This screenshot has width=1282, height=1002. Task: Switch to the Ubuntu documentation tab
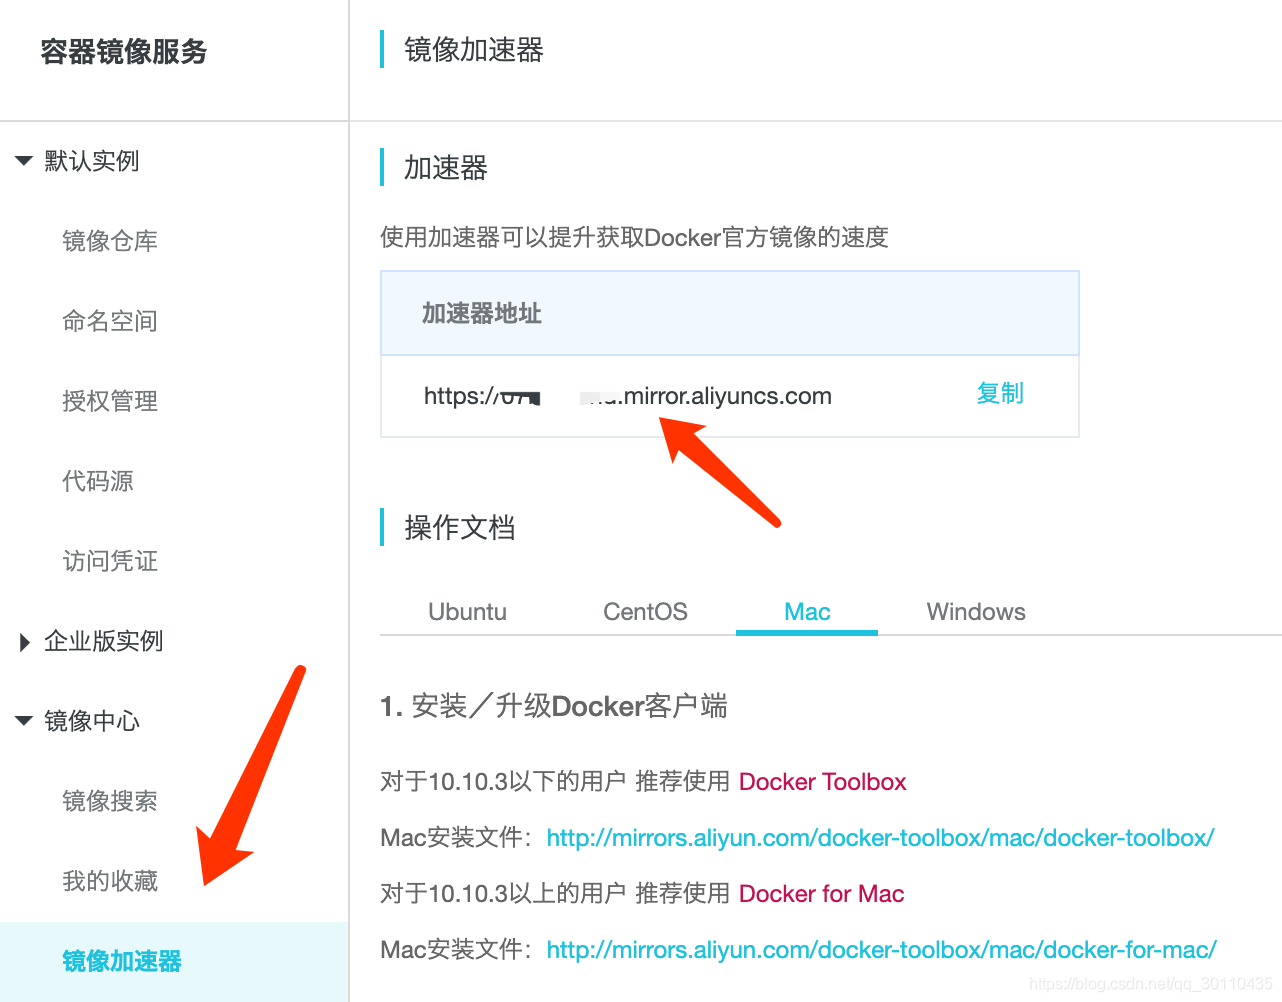pos(467,612)
